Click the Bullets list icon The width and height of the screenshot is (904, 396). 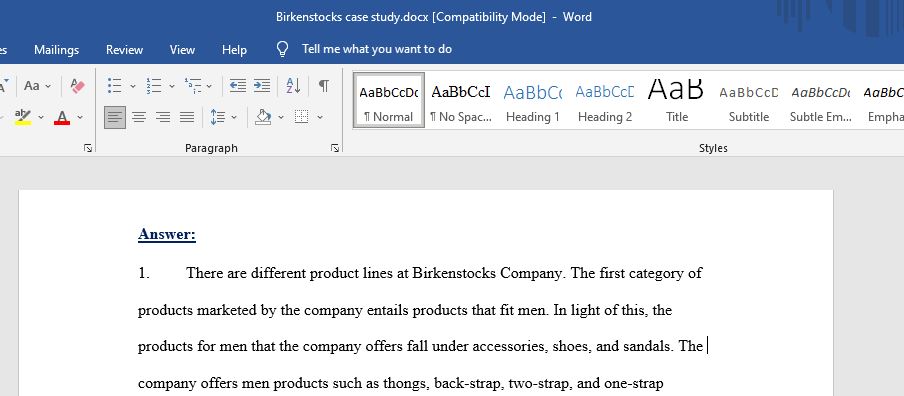(x=115, y=86)
